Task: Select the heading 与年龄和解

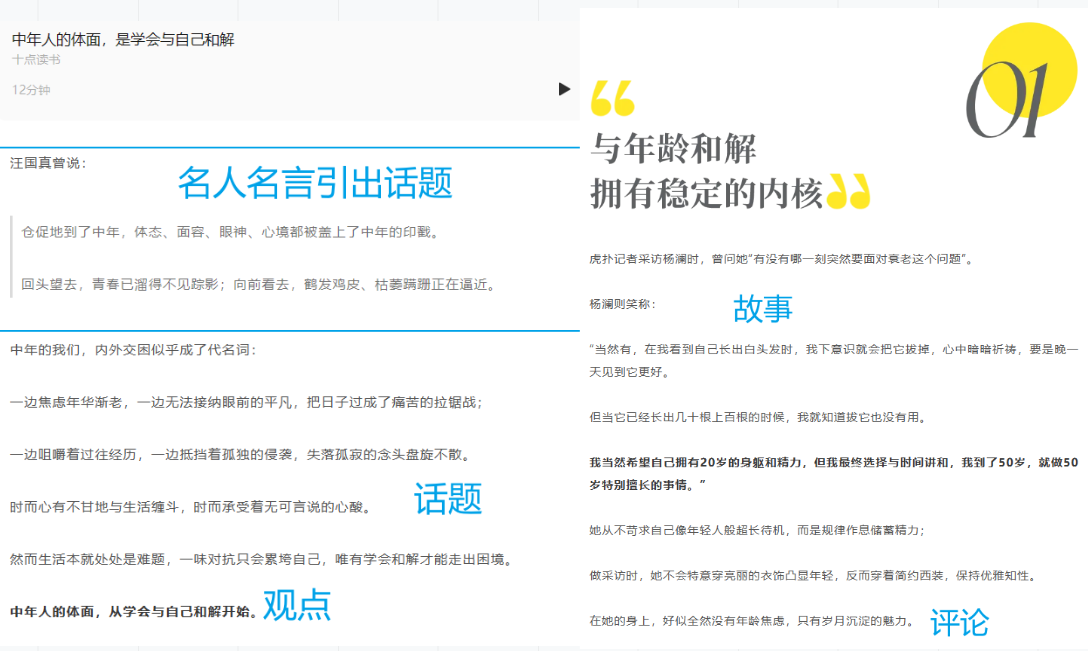Action: (x=673, y=149)
